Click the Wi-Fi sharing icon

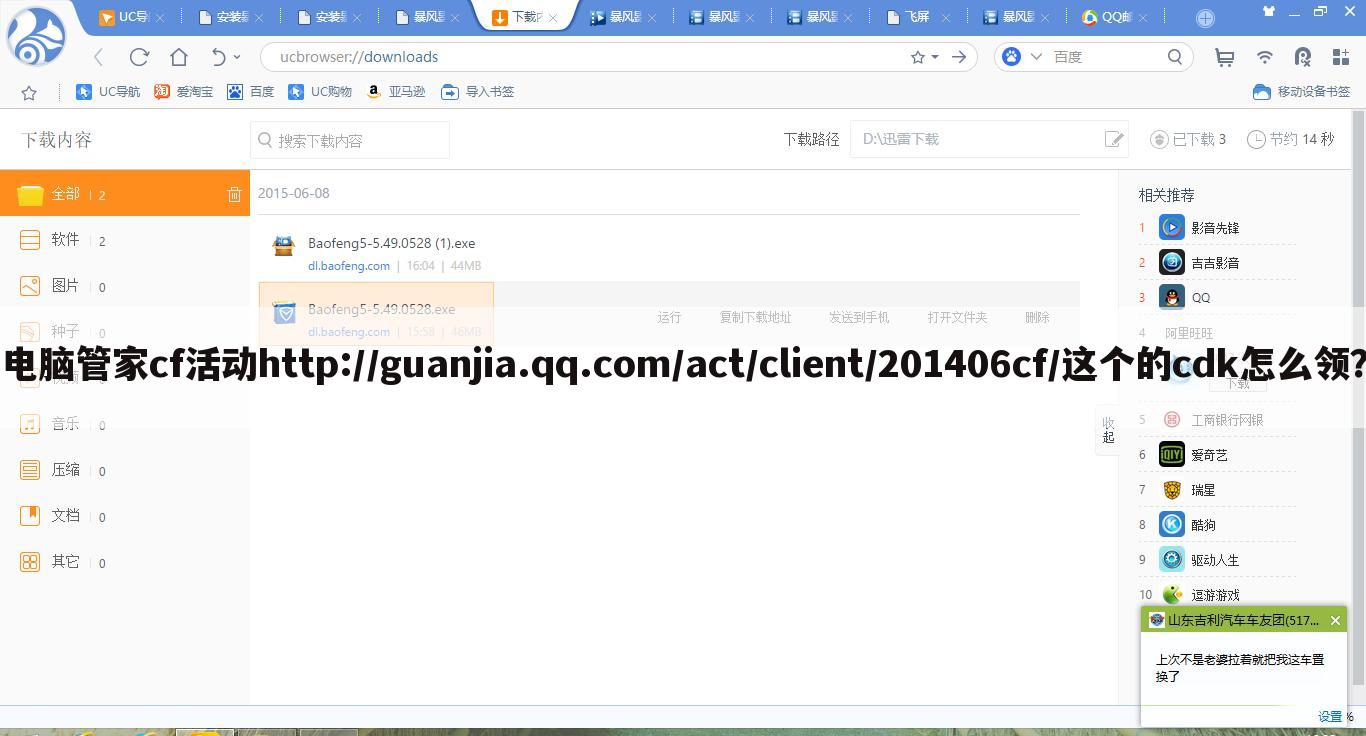coord(1265,57)
